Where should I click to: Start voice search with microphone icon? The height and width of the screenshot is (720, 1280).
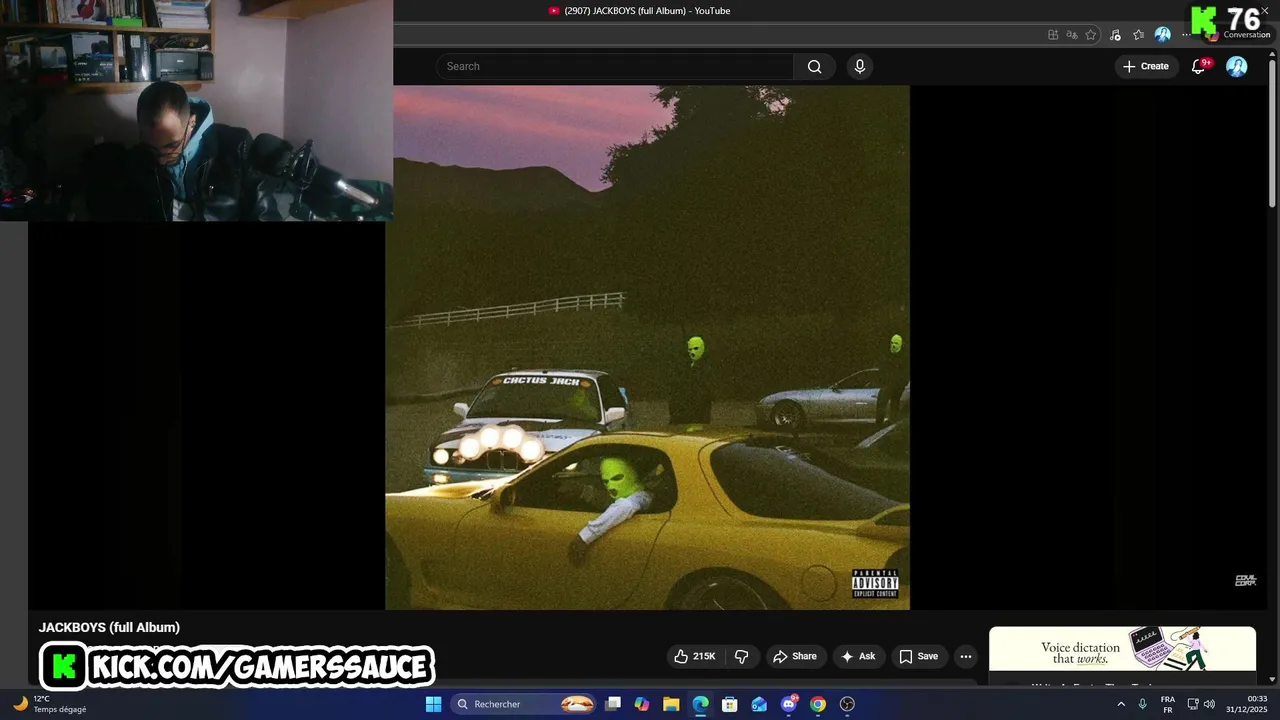(859, 66)
